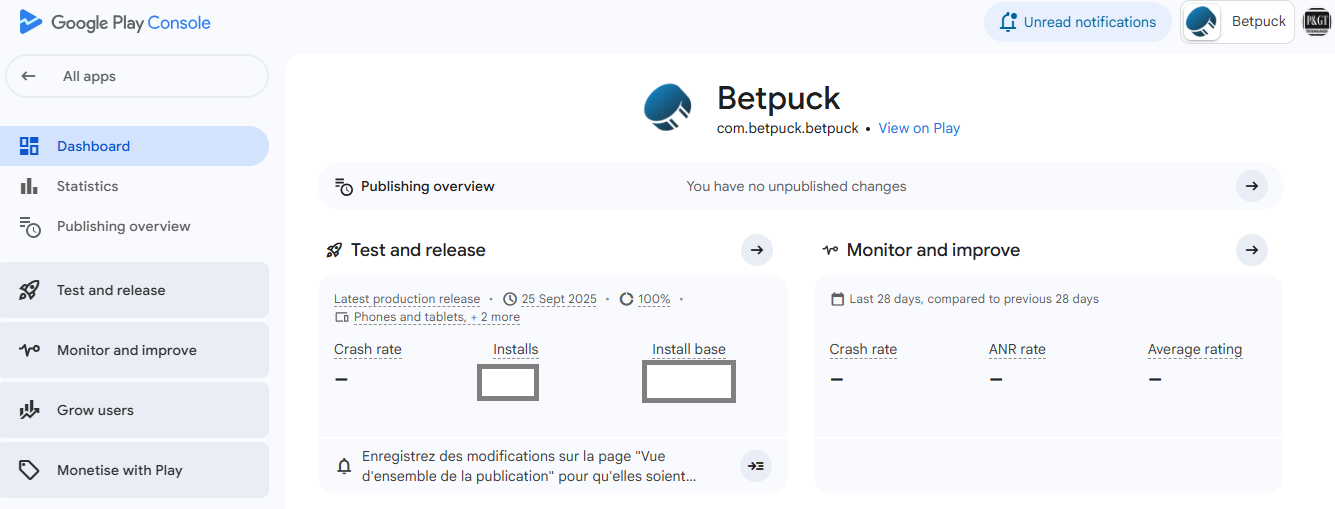Click Phones and tablets, + 2 more
The width and height of the screenshot is (1335, 509).
pyautogui.click(x=436, y=317)
